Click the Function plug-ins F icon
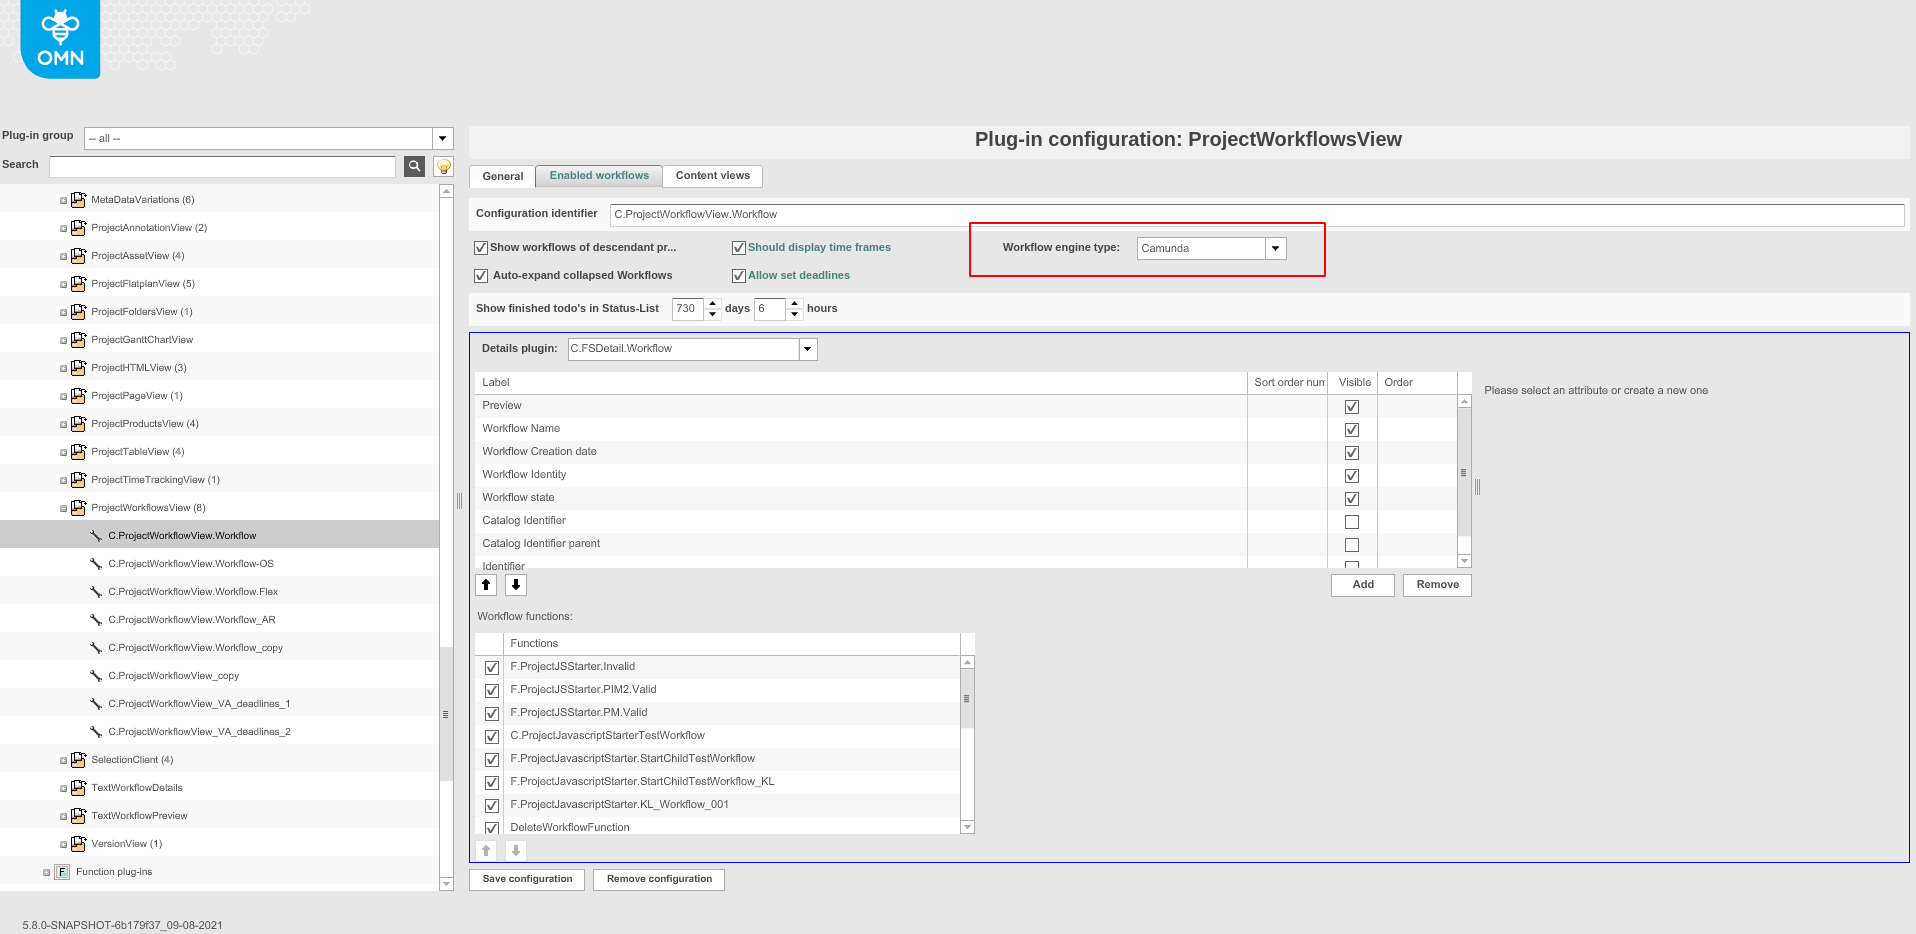 point(62,872)
